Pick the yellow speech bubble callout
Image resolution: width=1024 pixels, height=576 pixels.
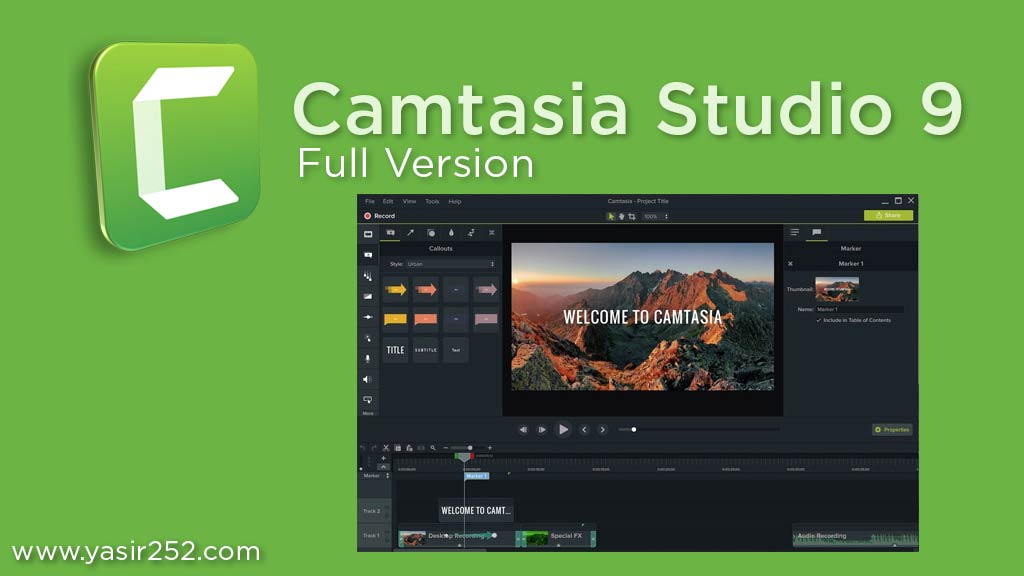[396, 319]
